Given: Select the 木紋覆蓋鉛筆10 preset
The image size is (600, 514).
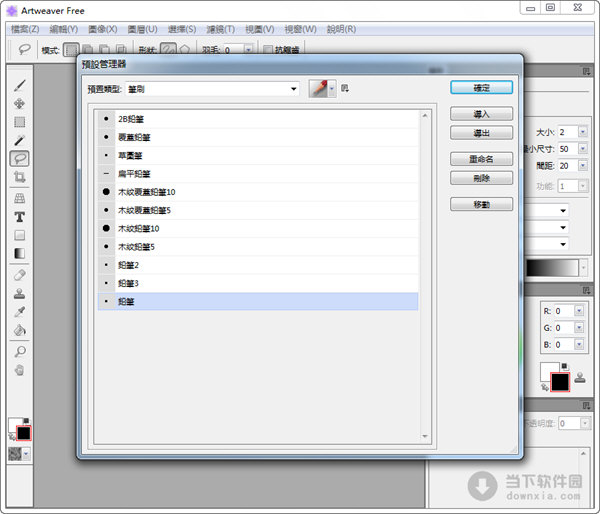Looking at the screenshot, I should click(258, 192).
